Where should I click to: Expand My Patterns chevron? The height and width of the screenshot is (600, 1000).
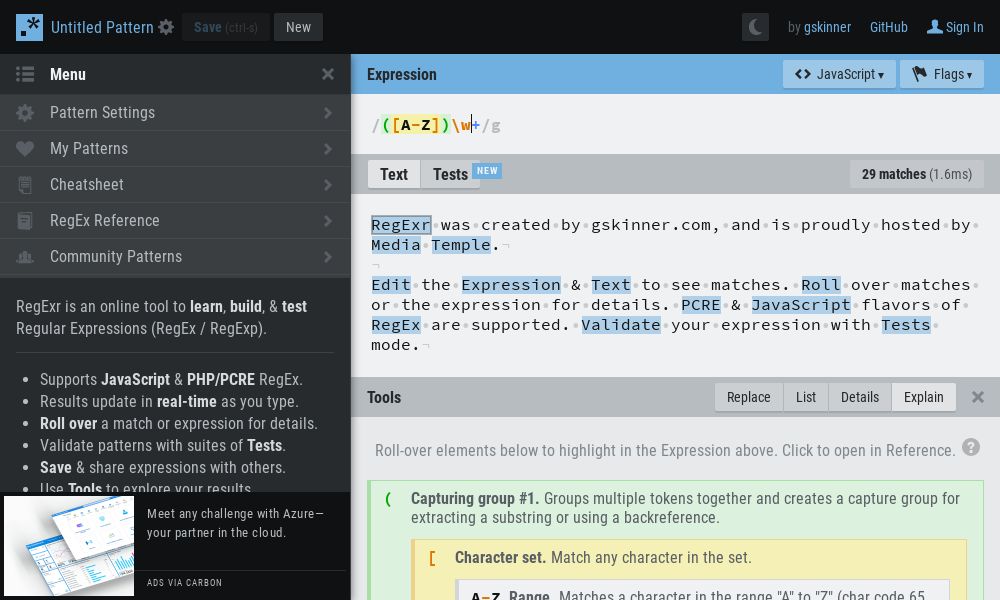328,149
